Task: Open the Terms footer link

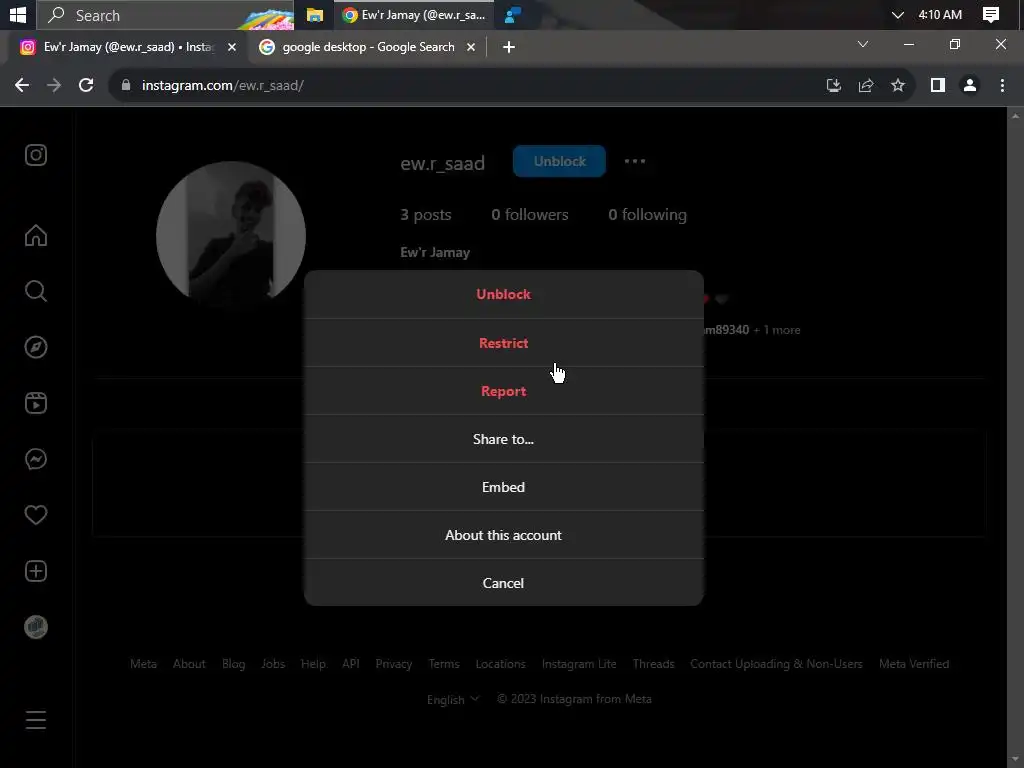Action: (444, 664)
